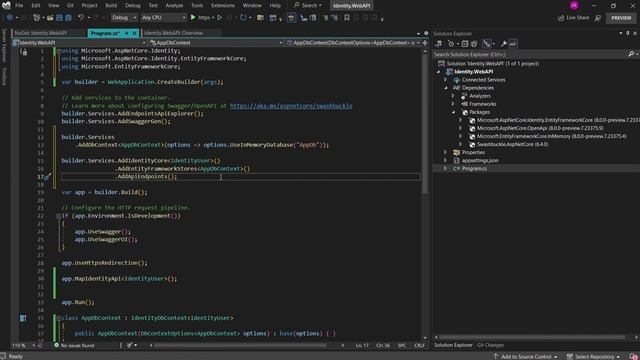Open the File menu
The width and height of the screenshot is (640, 360).
point(19,5)
